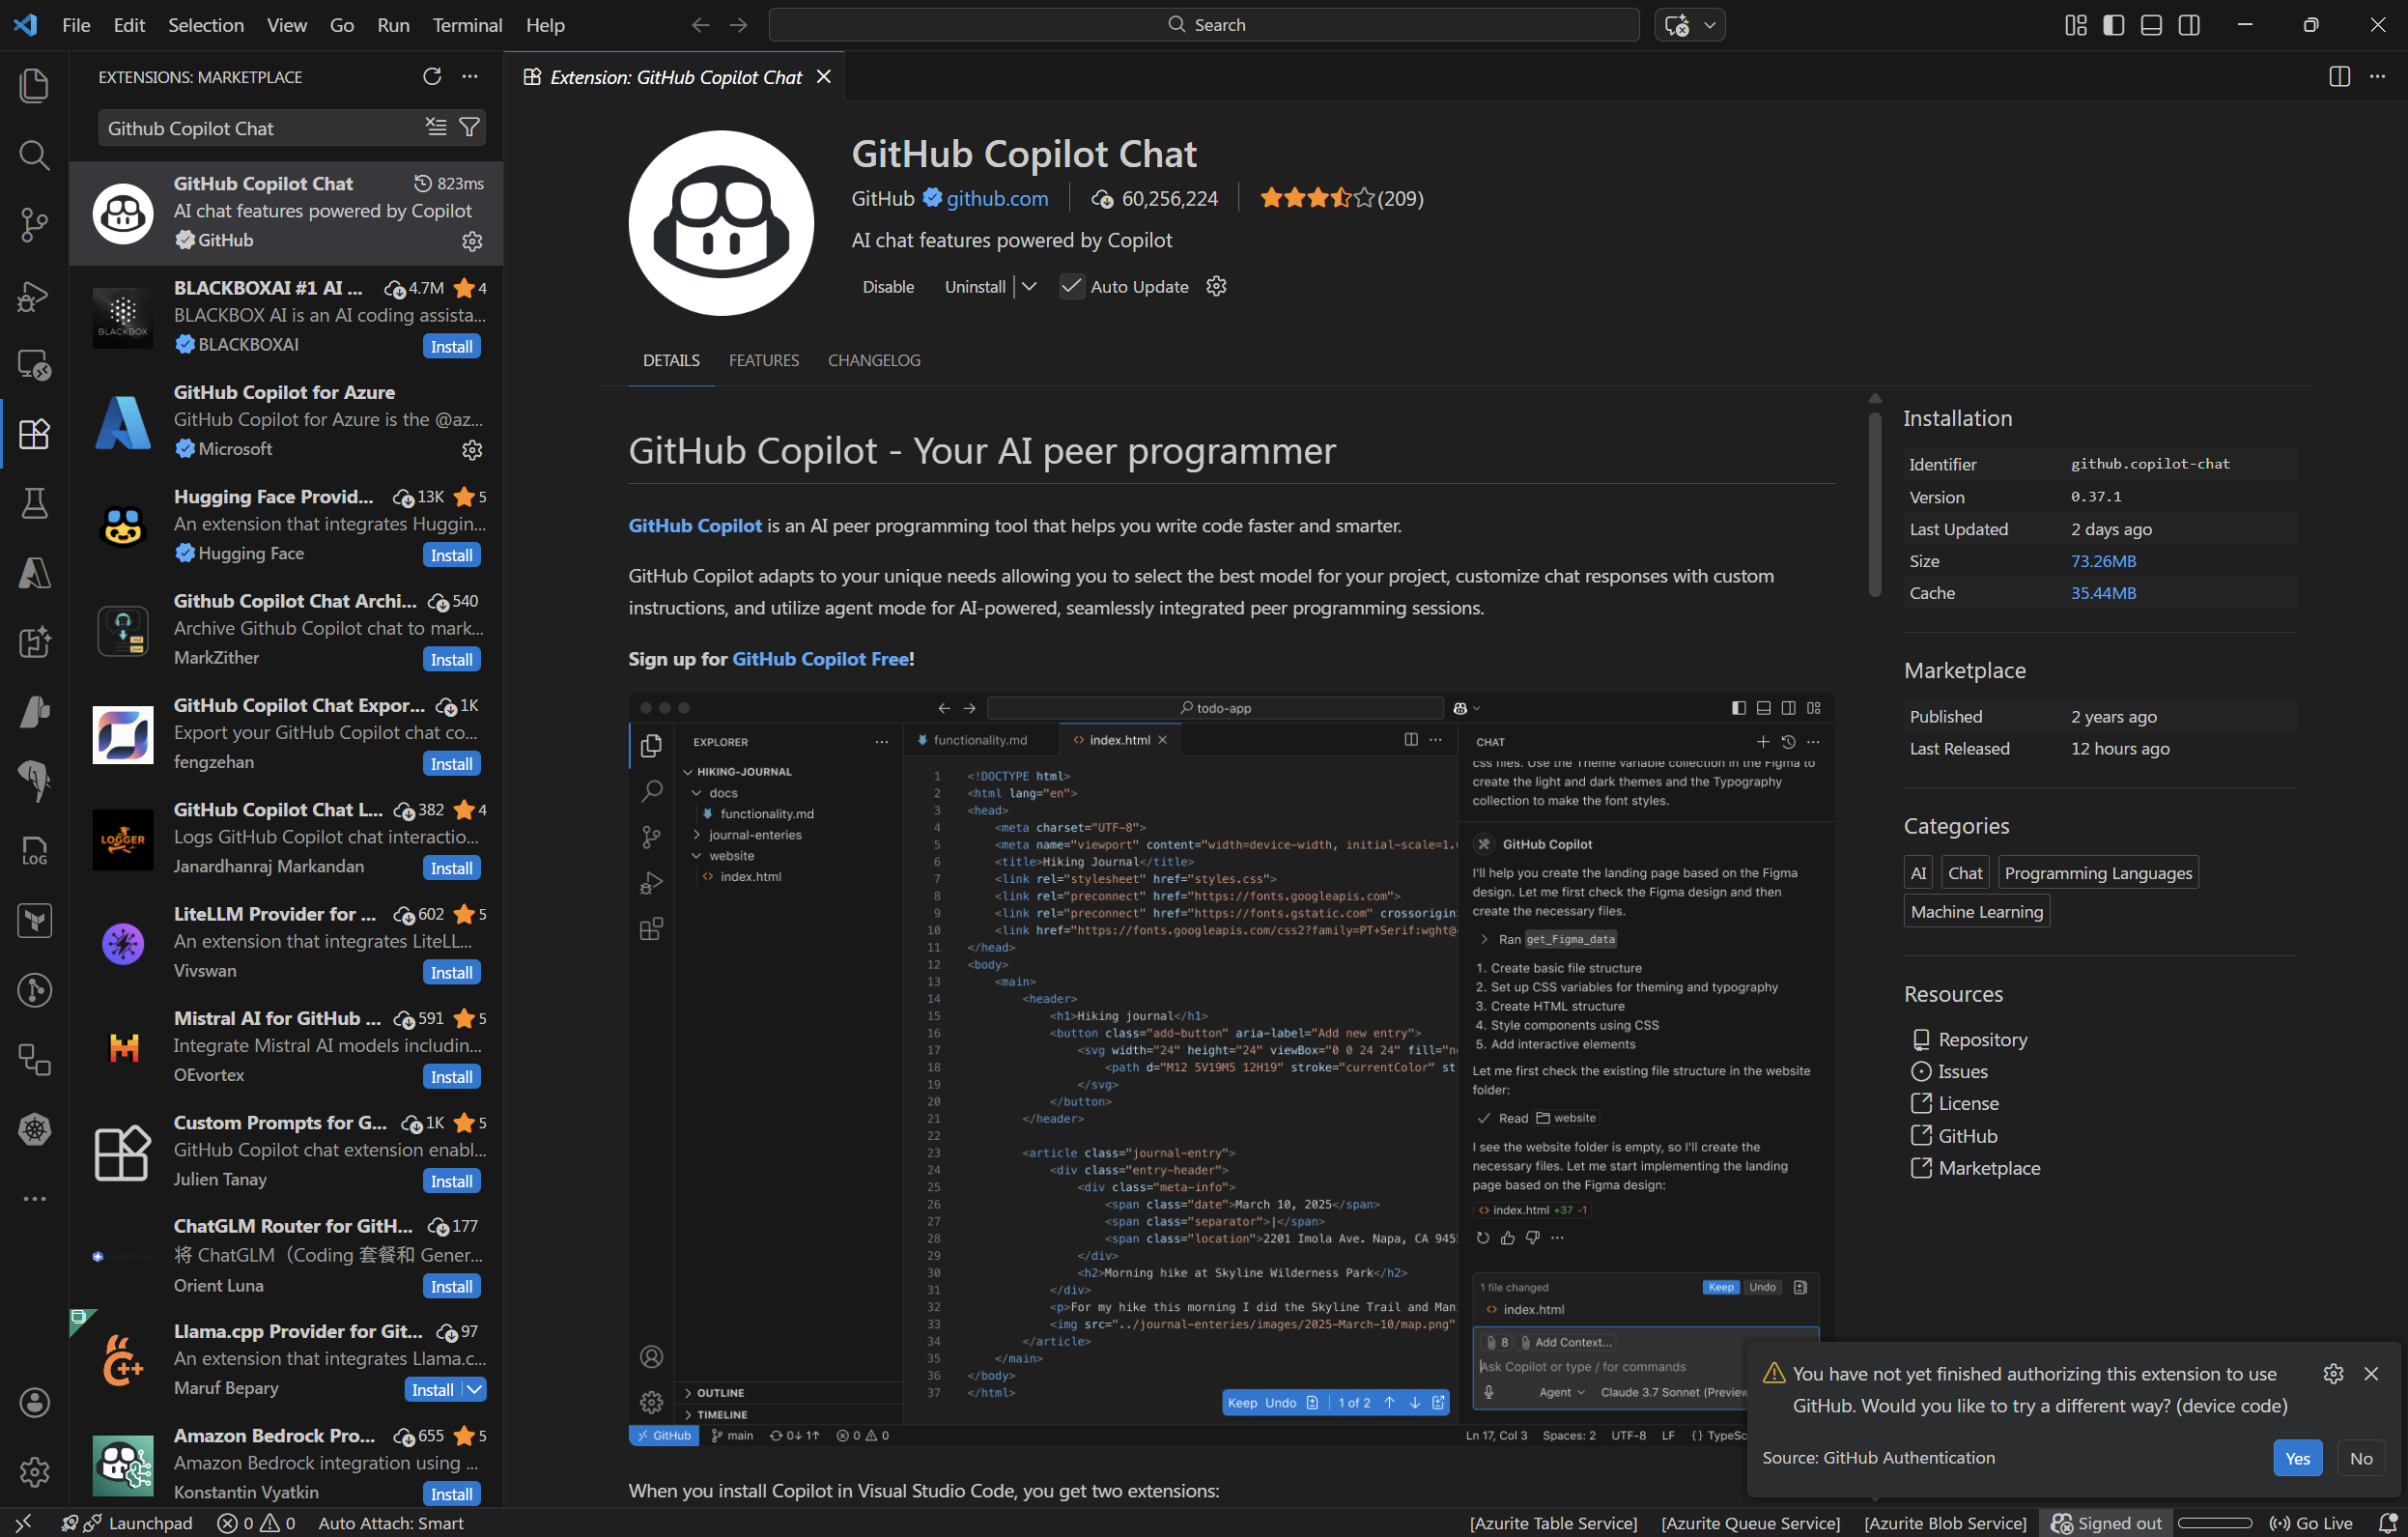Toggle Secondary Side Bar visibility
This screenshot has width=2408, height=1537.
click(2189, 25)
